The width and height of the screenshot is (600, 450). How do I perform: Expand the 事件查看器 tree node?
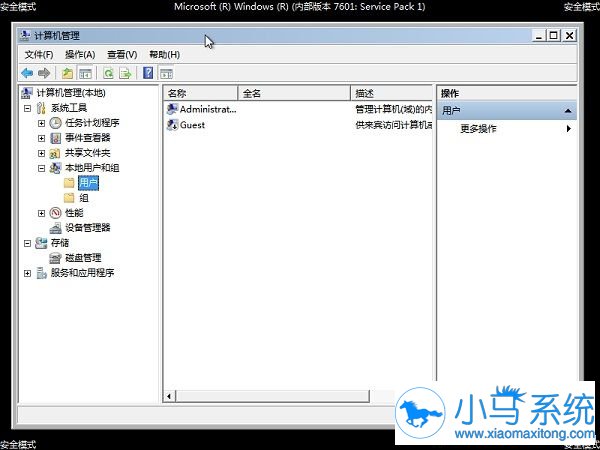(41, 138)
